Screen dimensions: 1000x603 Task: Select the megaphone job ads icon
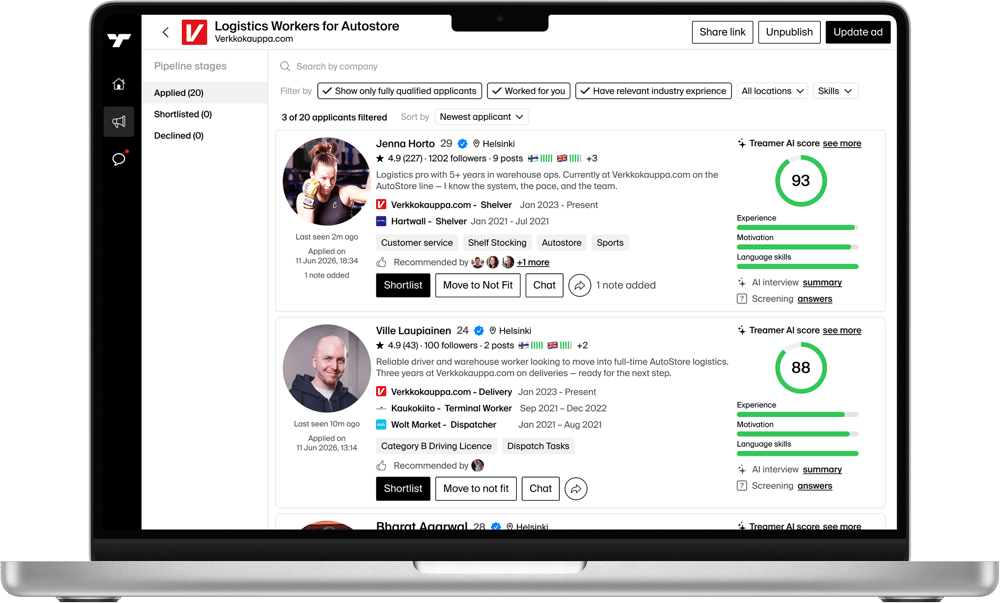119,121
